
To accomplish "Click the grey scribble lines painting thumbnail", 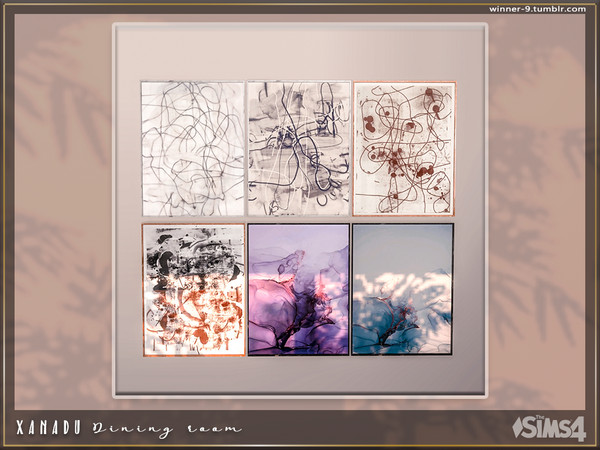I will click(x=193, y=148).
